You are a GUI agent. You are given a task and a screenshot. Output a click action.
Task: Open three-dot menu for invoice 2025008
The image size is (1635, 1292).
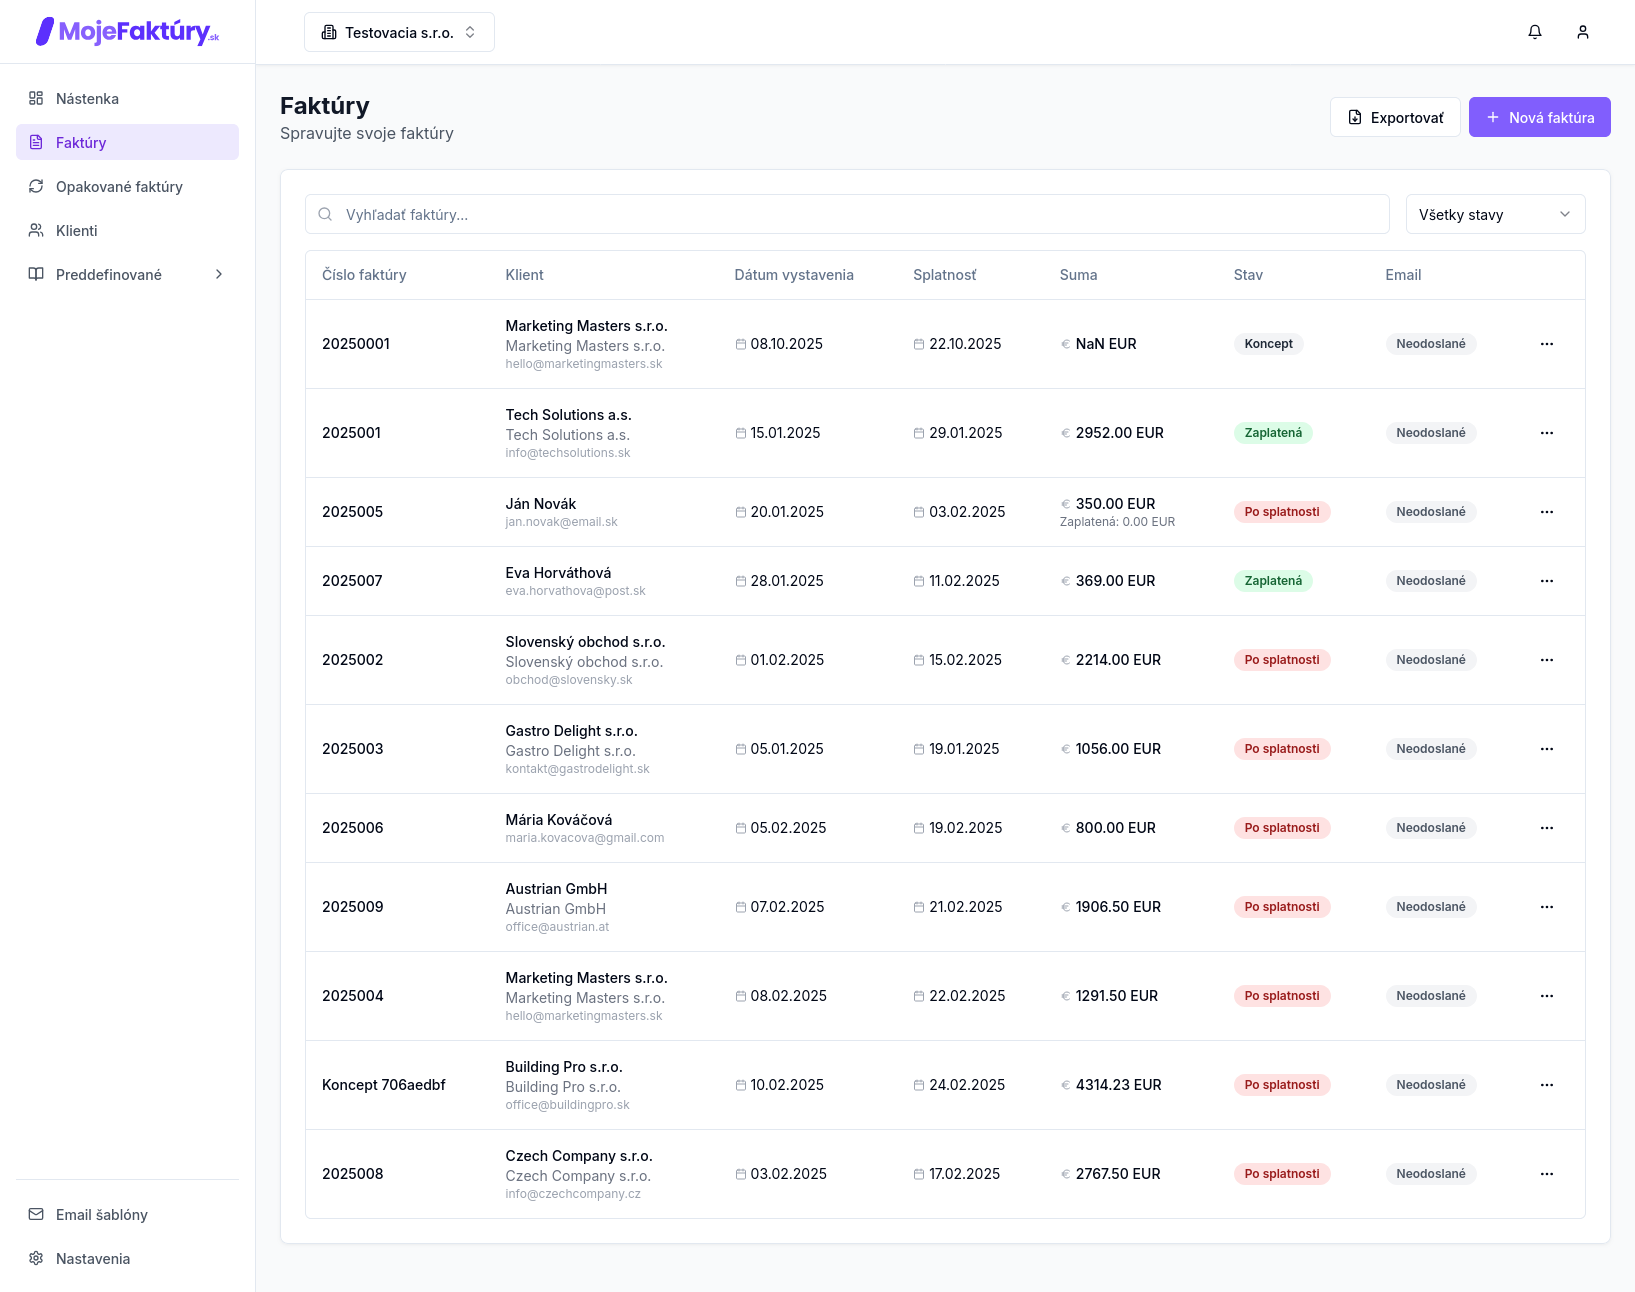click(1547, 1174)
